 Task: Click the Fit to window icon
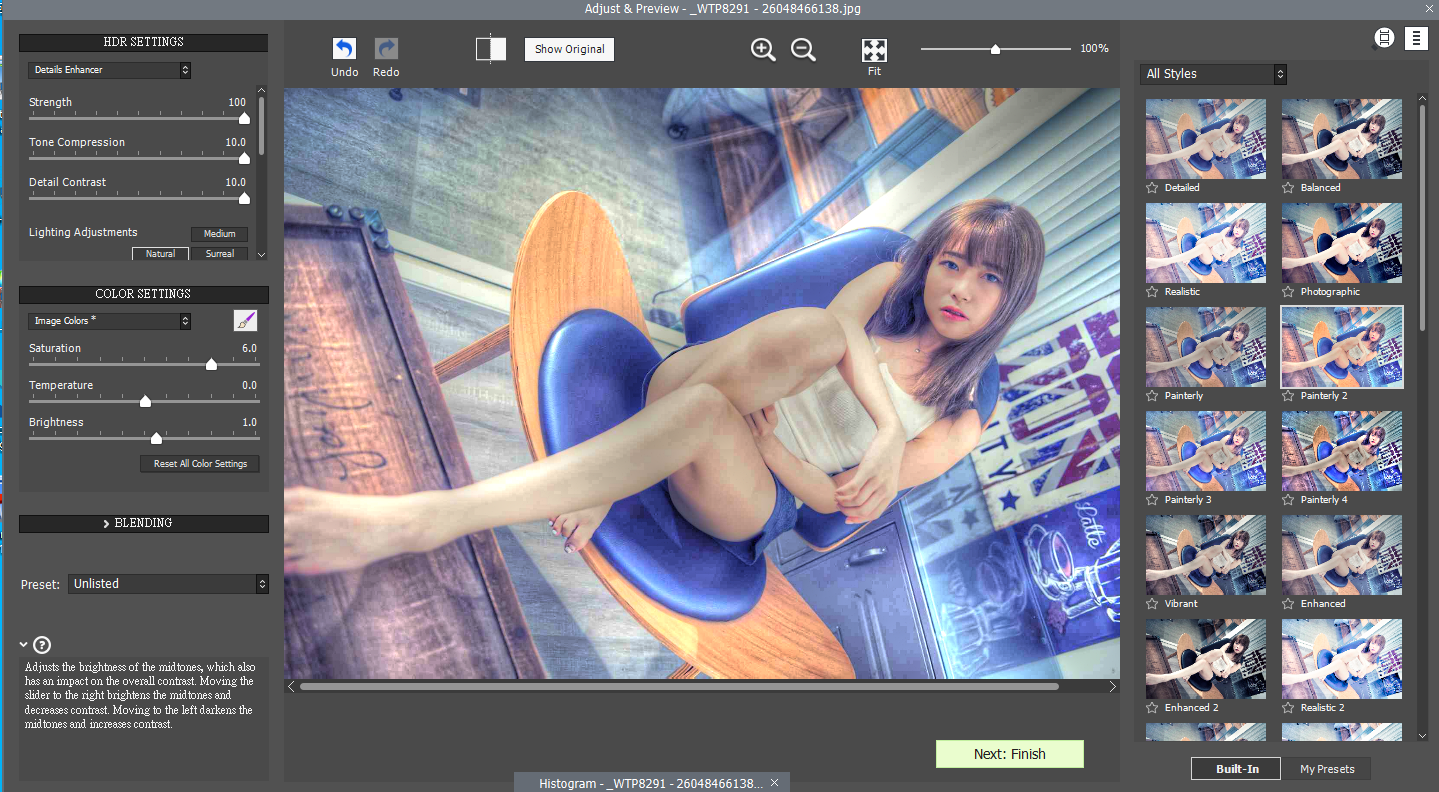874,50
